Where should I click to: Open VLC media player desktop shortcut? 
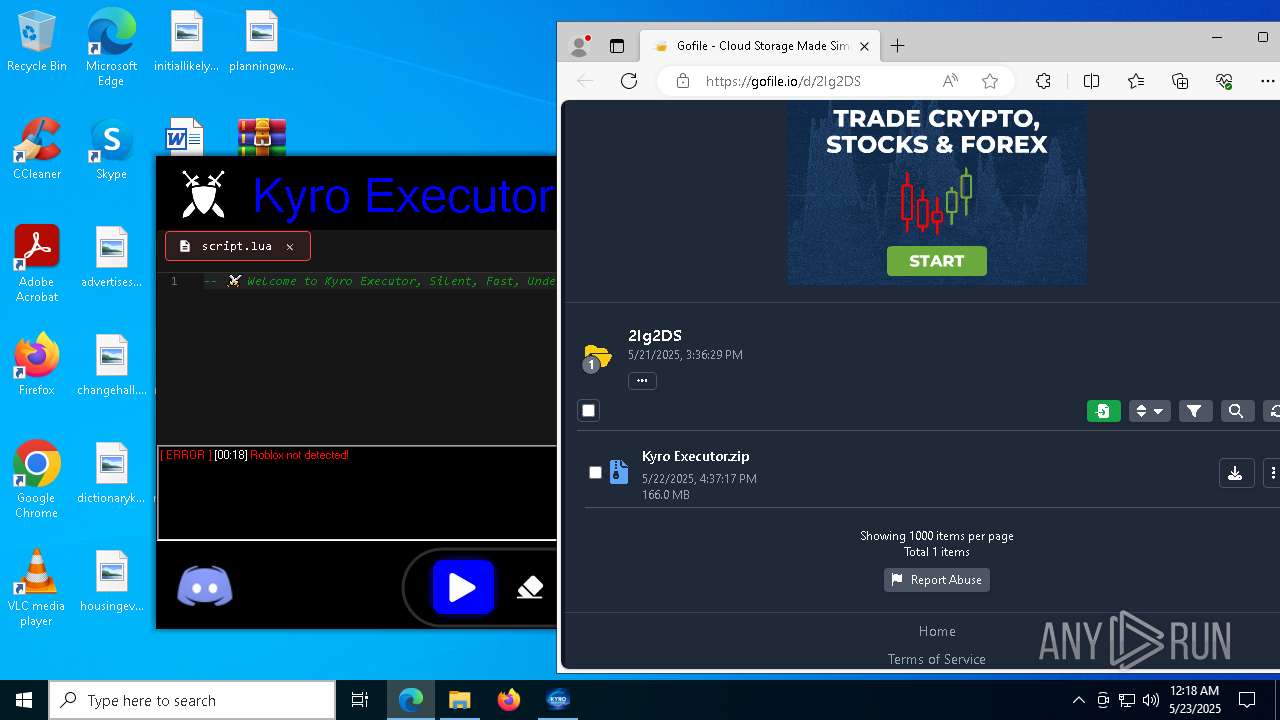(37, 588)
